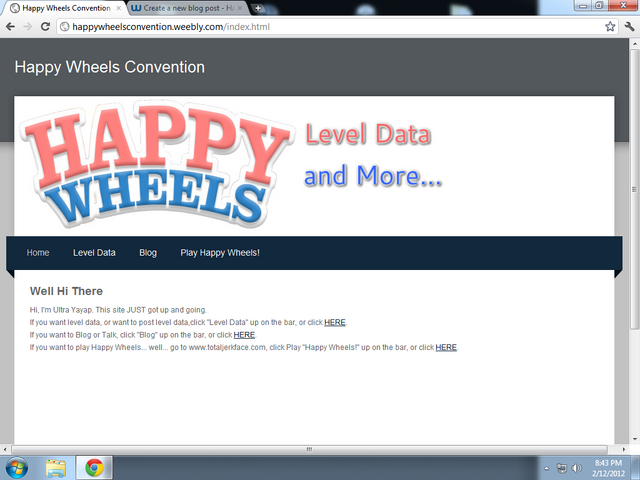640x480 pixels.
Task: Click the horizontal scrollbar right arrow
Action: coord(624,449)
